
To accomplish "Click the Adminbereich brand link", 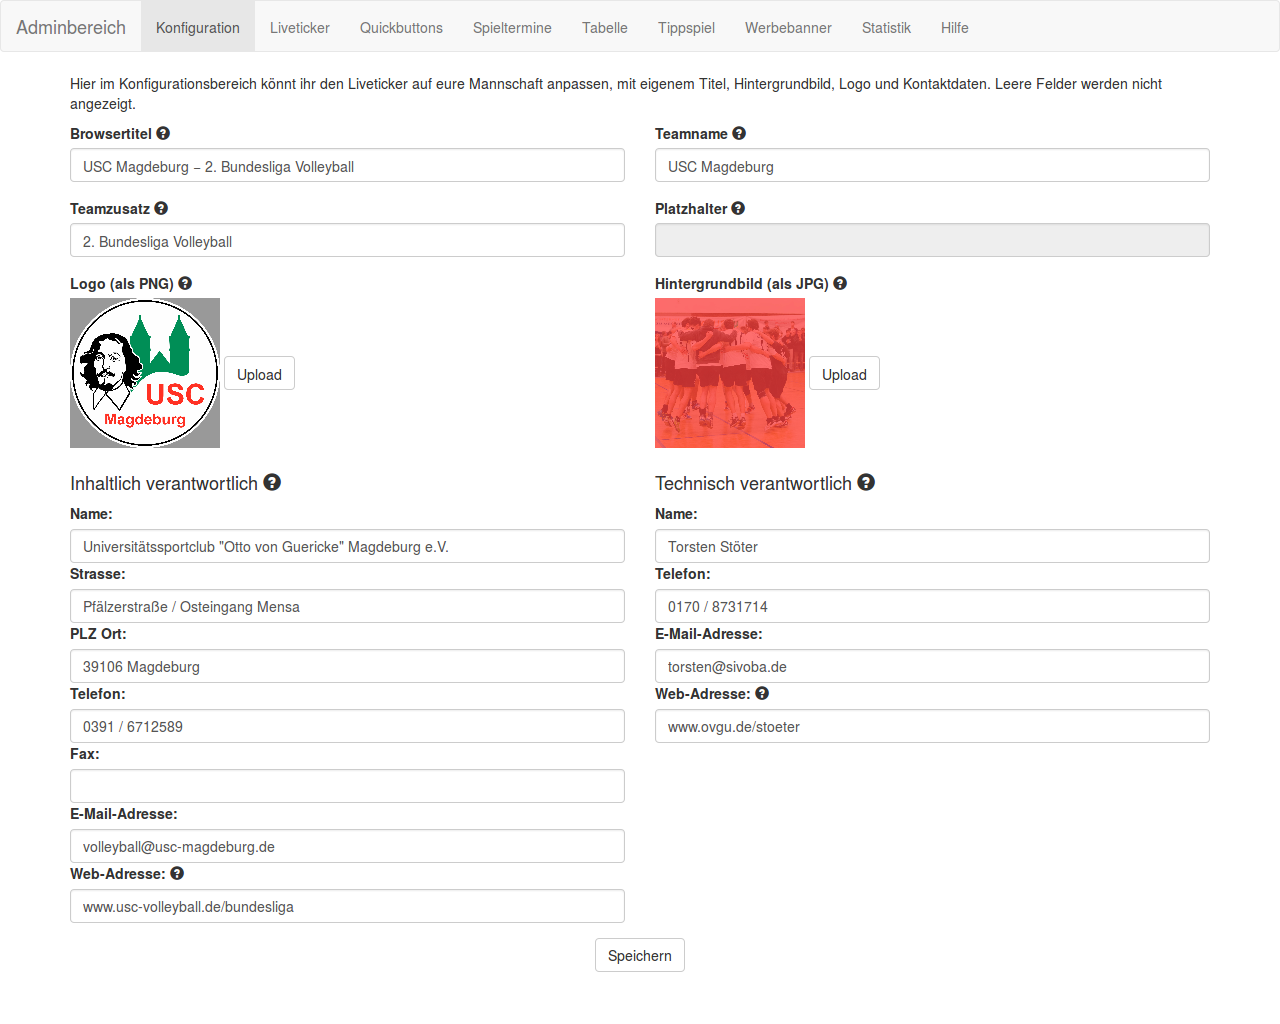I will [x=71, y=28].
